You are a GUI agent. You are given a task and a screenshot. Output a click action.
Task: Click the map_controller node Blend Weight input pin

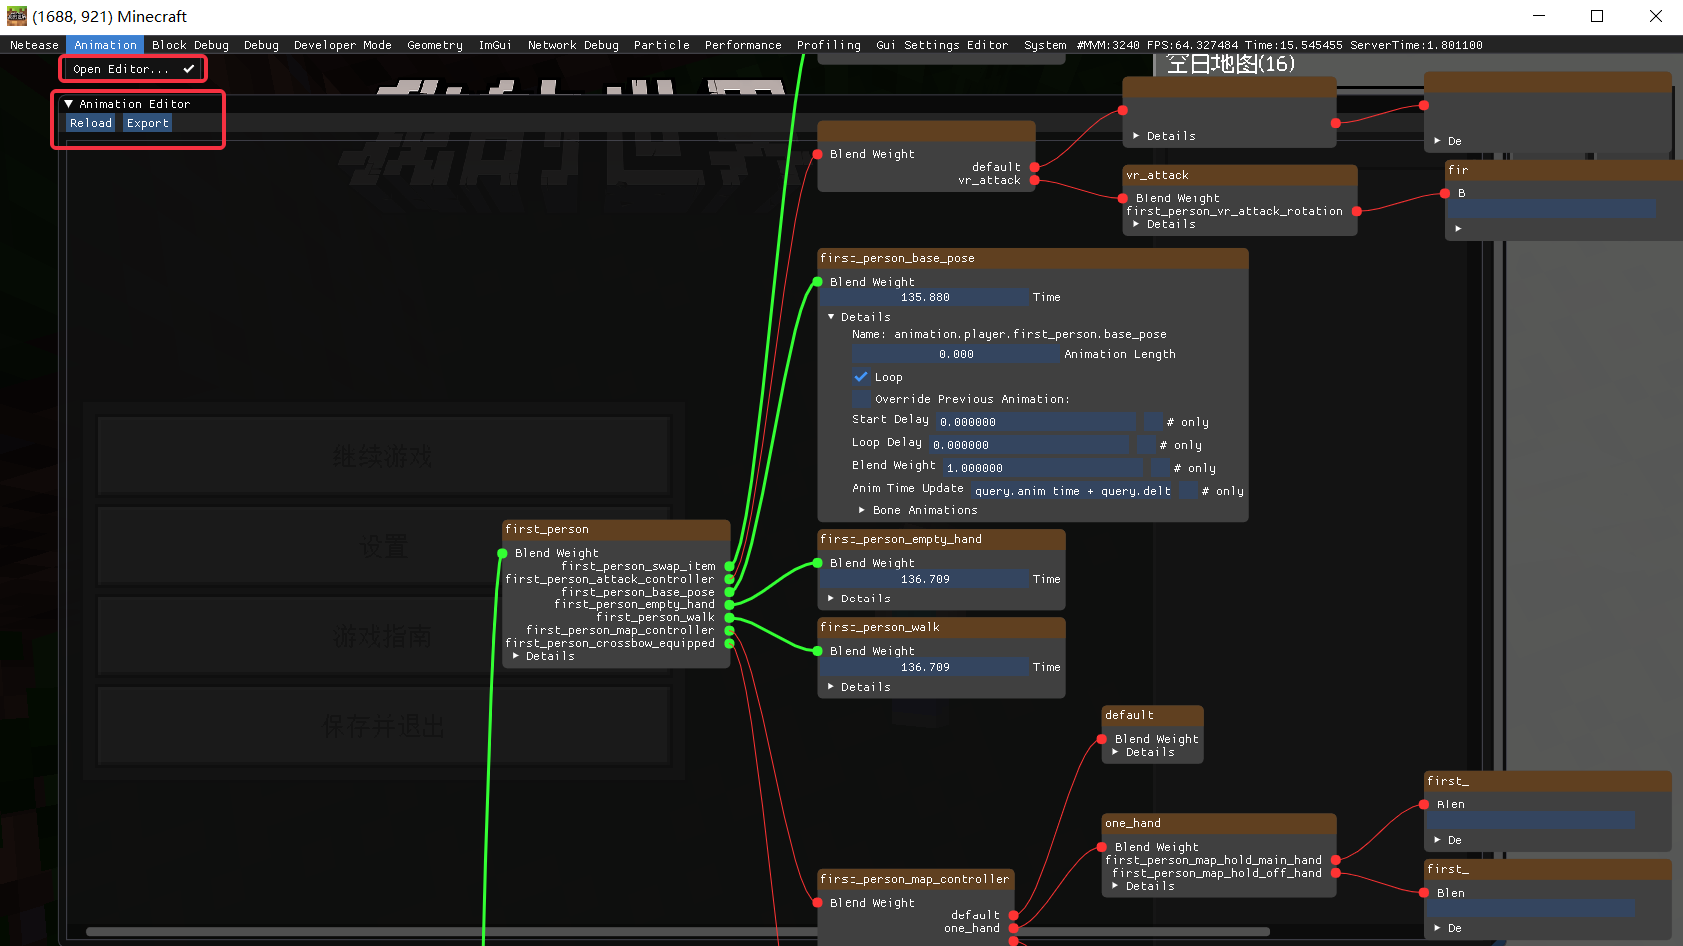click(x=818, y=903)
